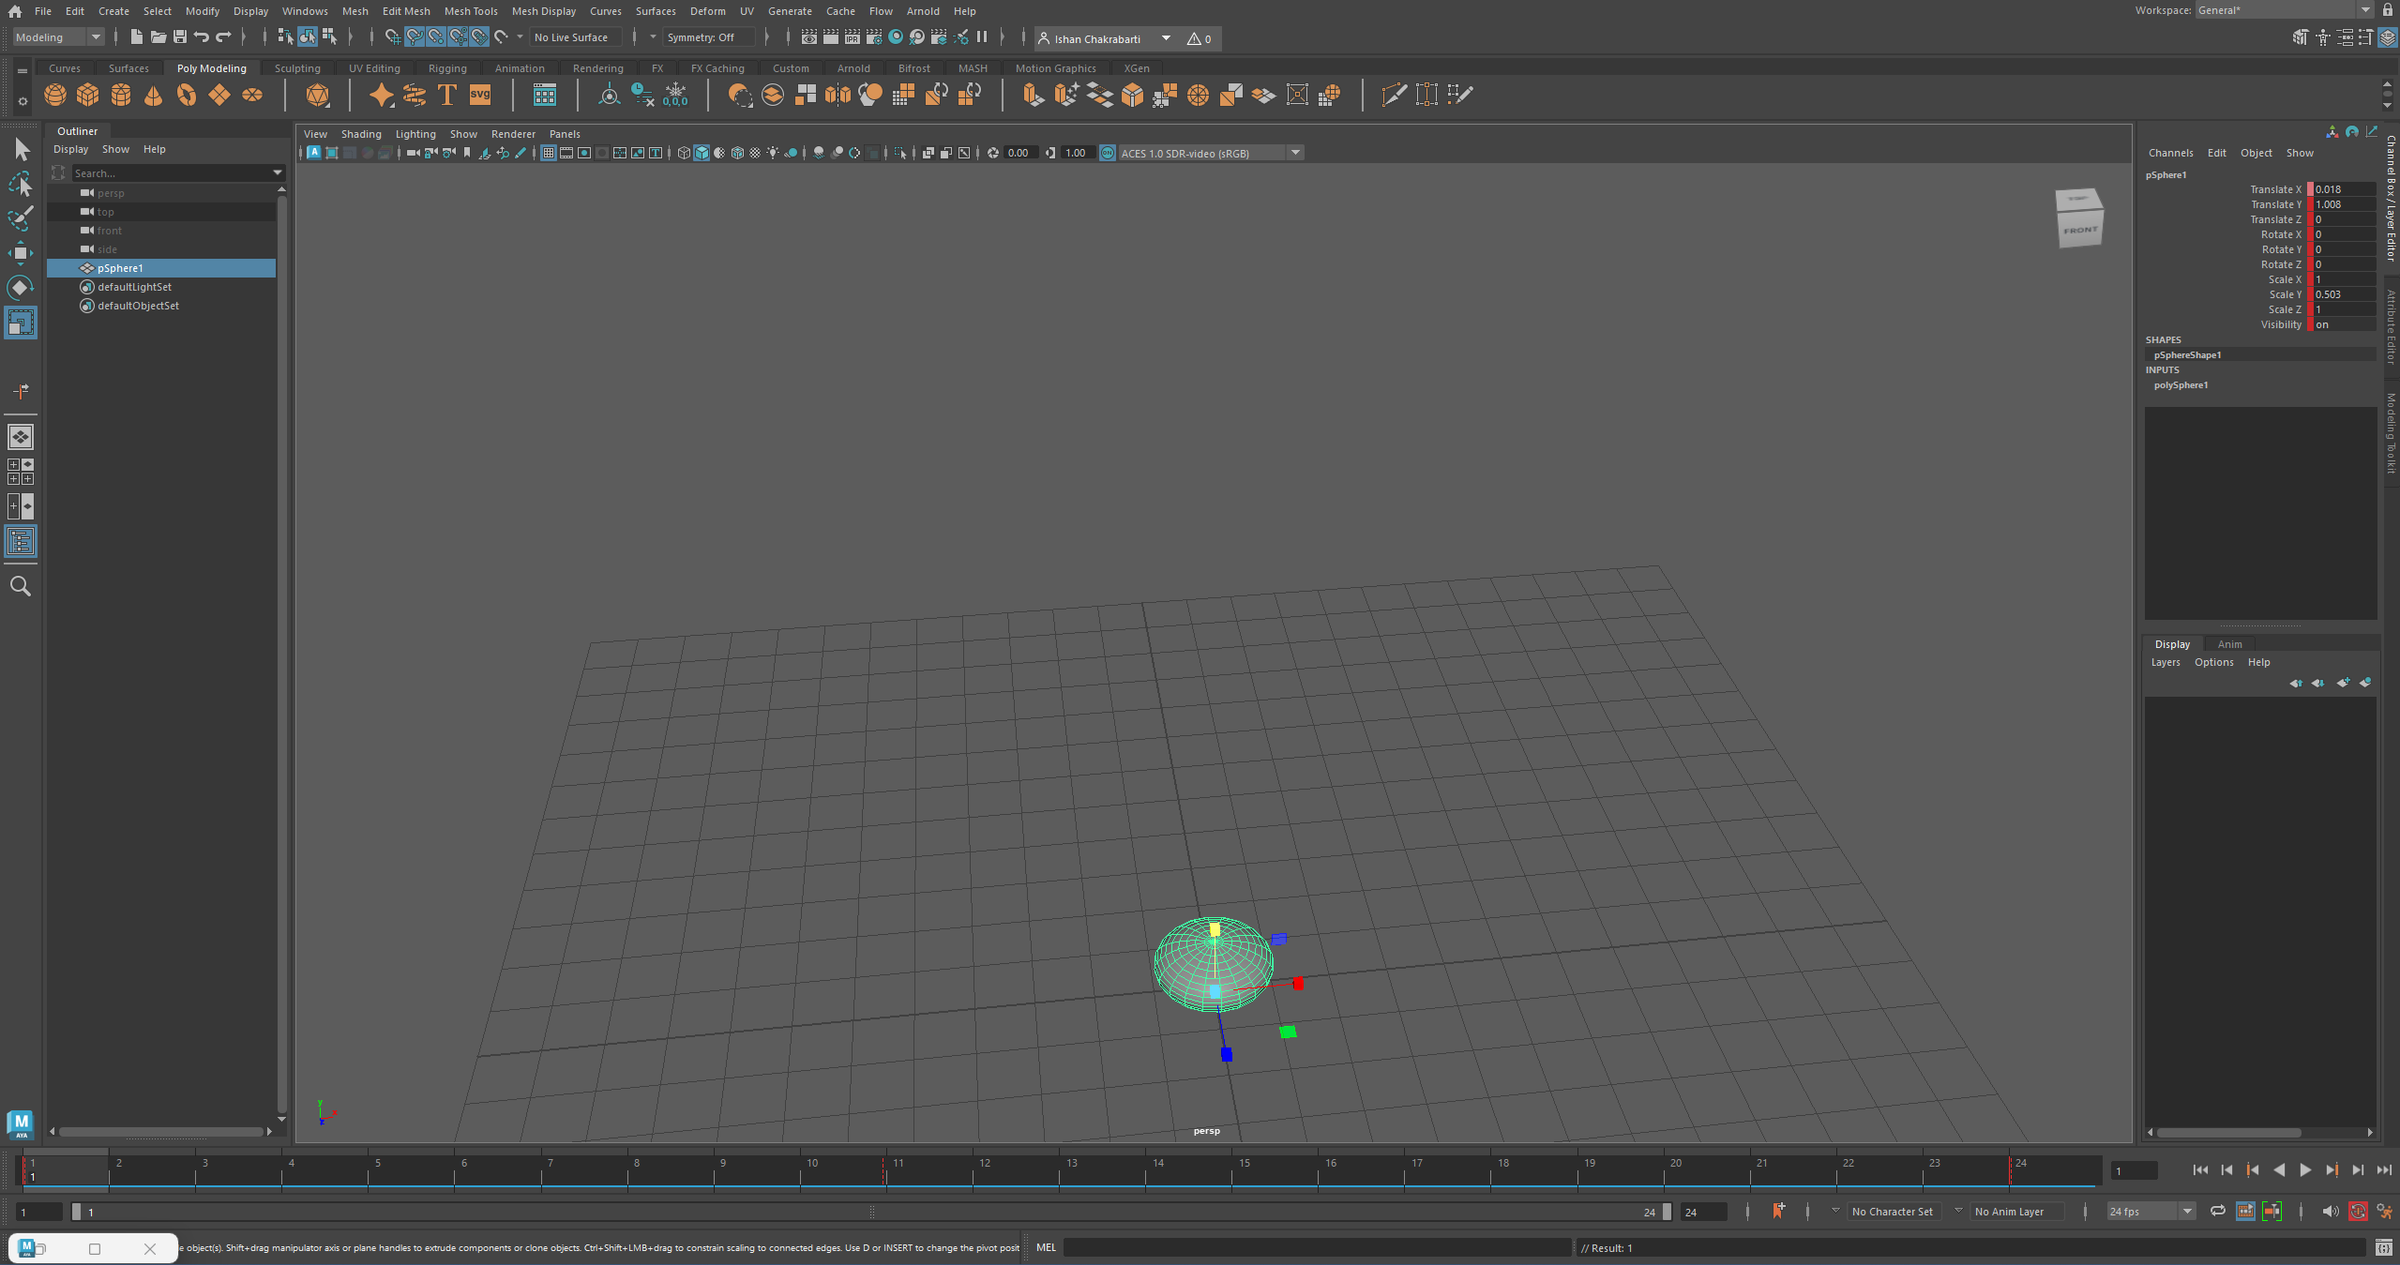The width and height of the screenshot is (2400, 1265).
Task: Click the MEL command language label
Action: [x=1046, y=1247]
